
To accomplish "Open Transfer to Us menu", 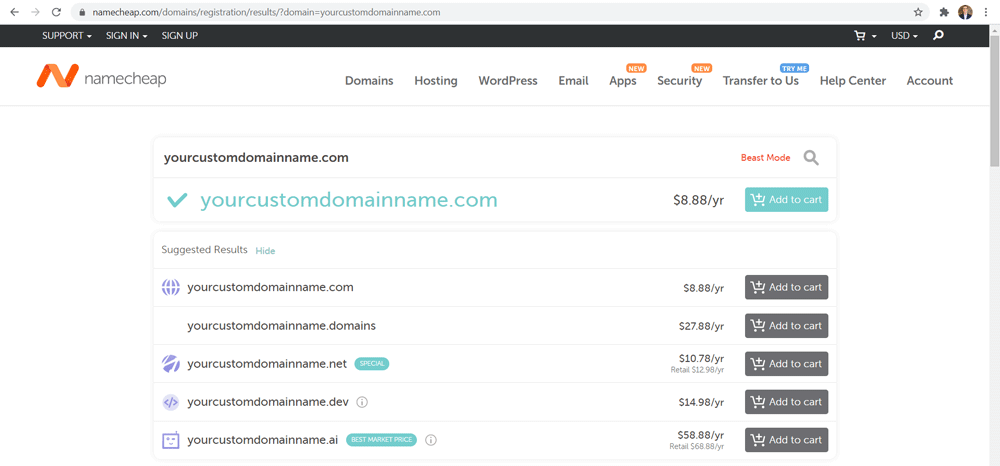I will coord(760,81).
